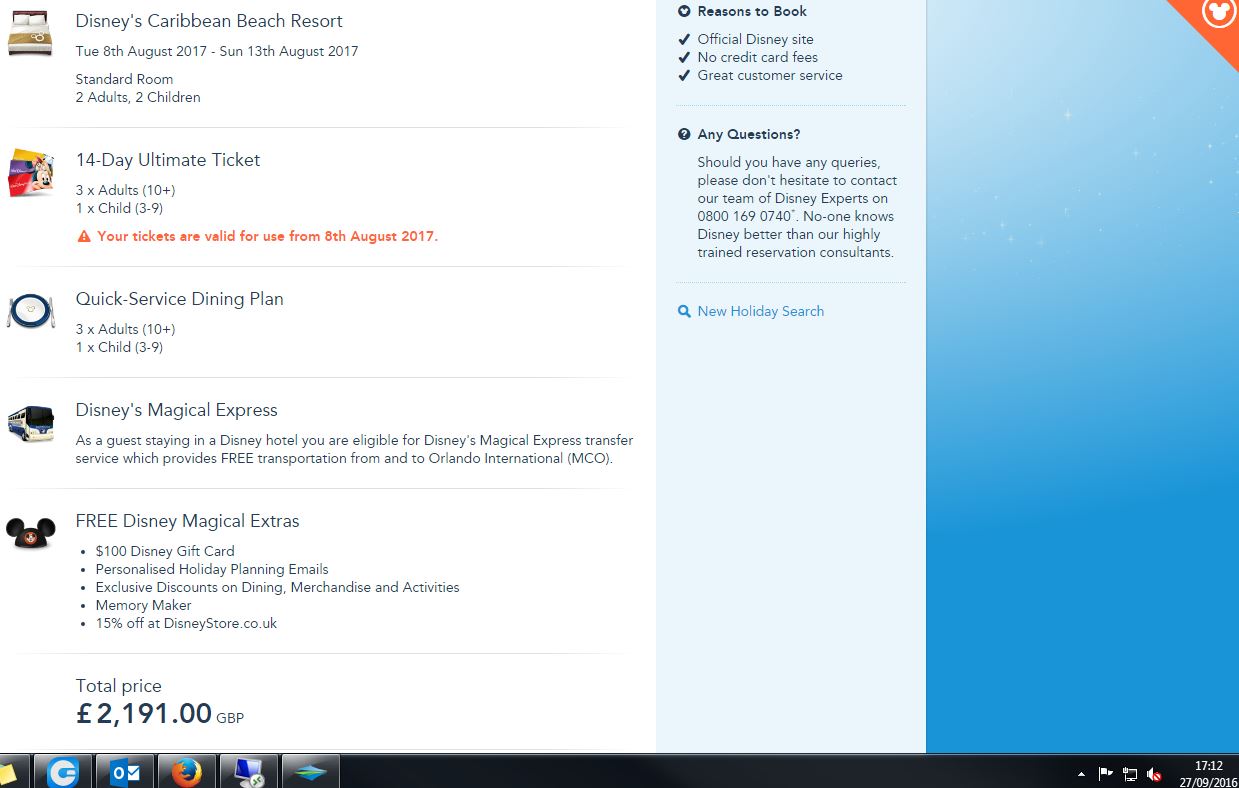Click the chevron icon beside Reasons to Book
1239x788 pixels.
(684, 12)
